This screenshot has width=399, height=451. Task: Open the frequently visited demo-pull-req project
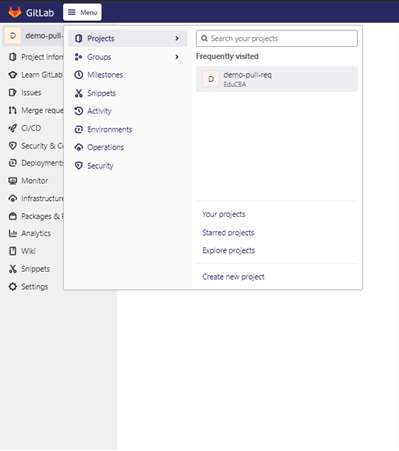[277, 79]
